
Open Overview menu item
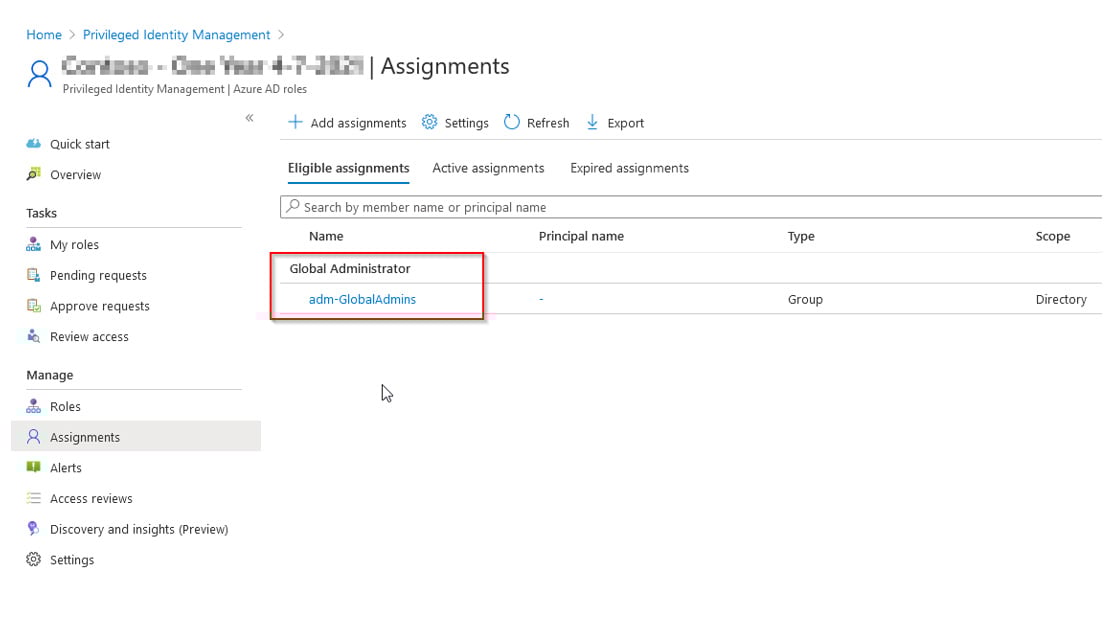(x=76, y=175)
